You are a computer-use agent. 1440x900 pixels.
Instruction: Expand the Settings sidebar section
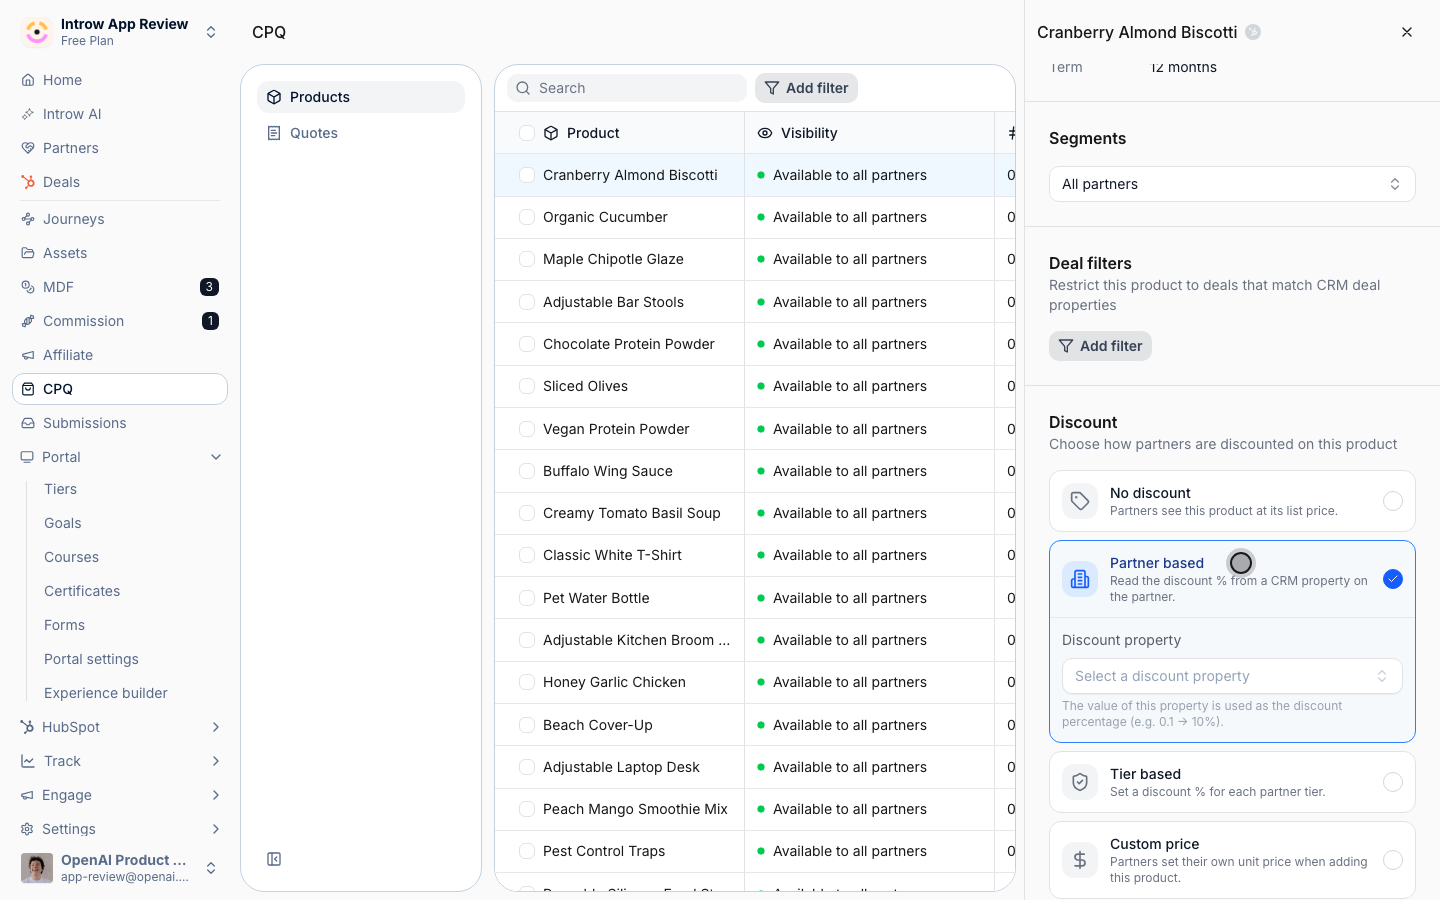(x=120, y=829)
